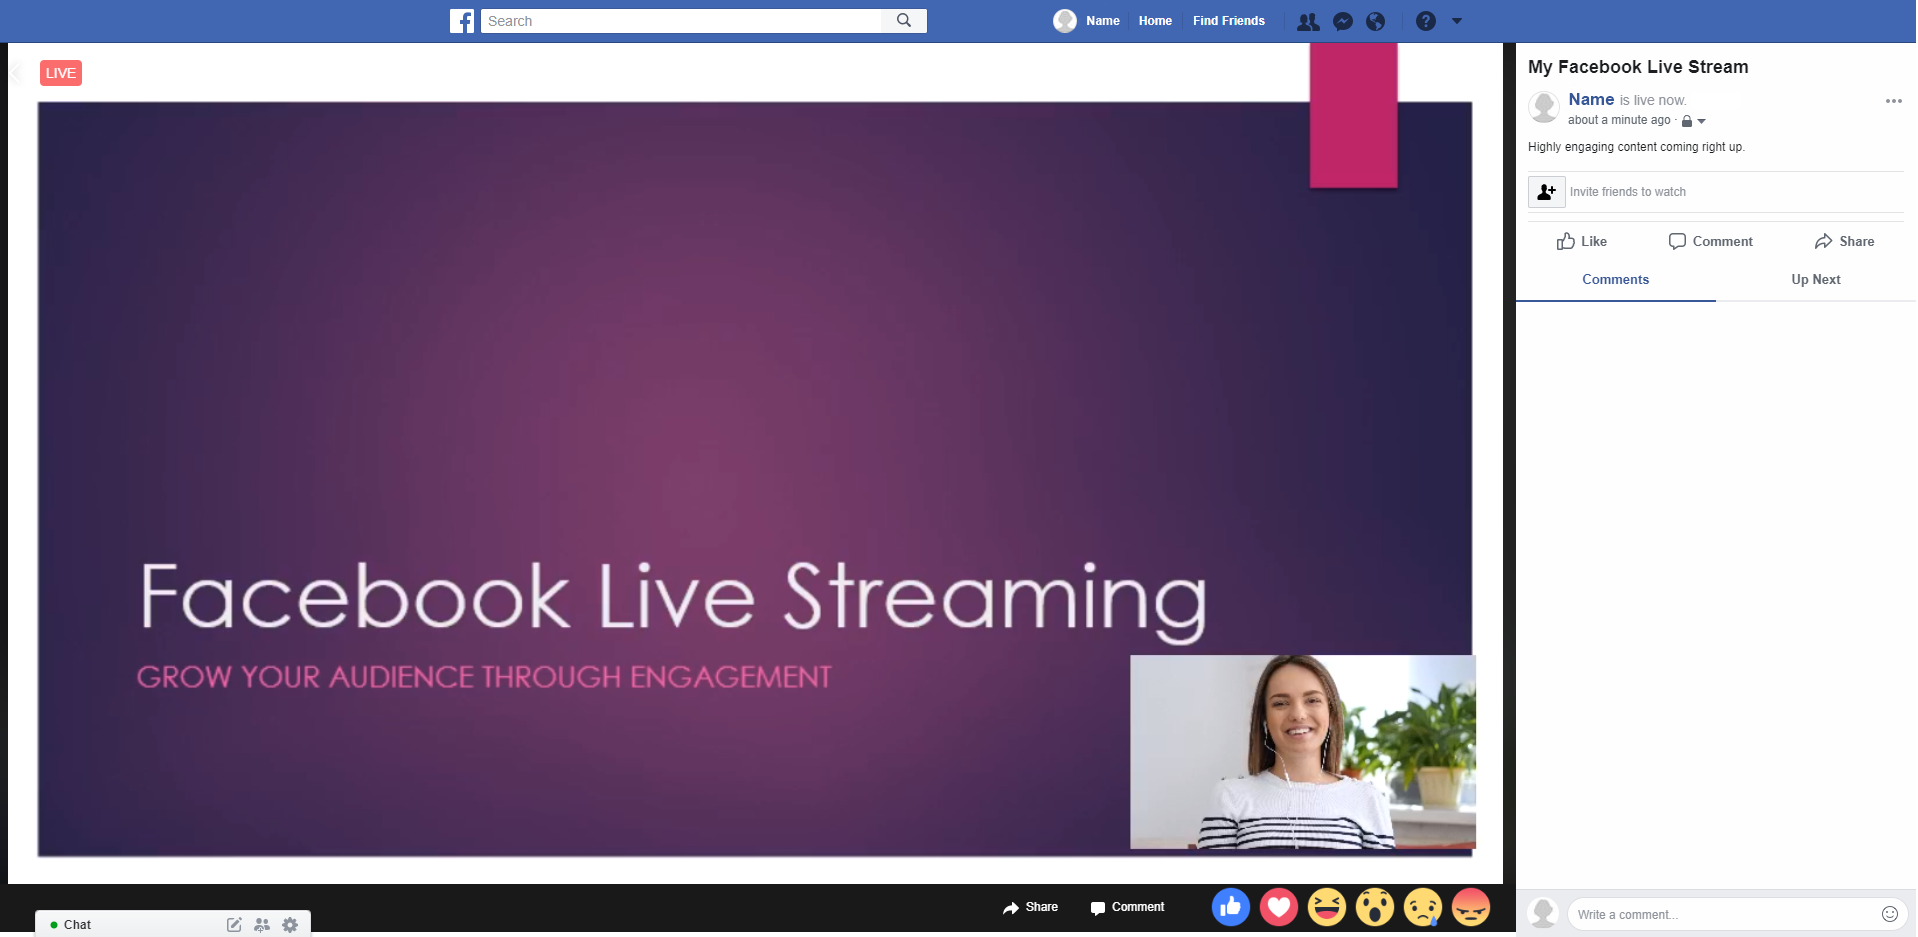Open the privacy audience dropdown arrow
Screen dimensions: 1918x937
click(x=1701, y=121)
